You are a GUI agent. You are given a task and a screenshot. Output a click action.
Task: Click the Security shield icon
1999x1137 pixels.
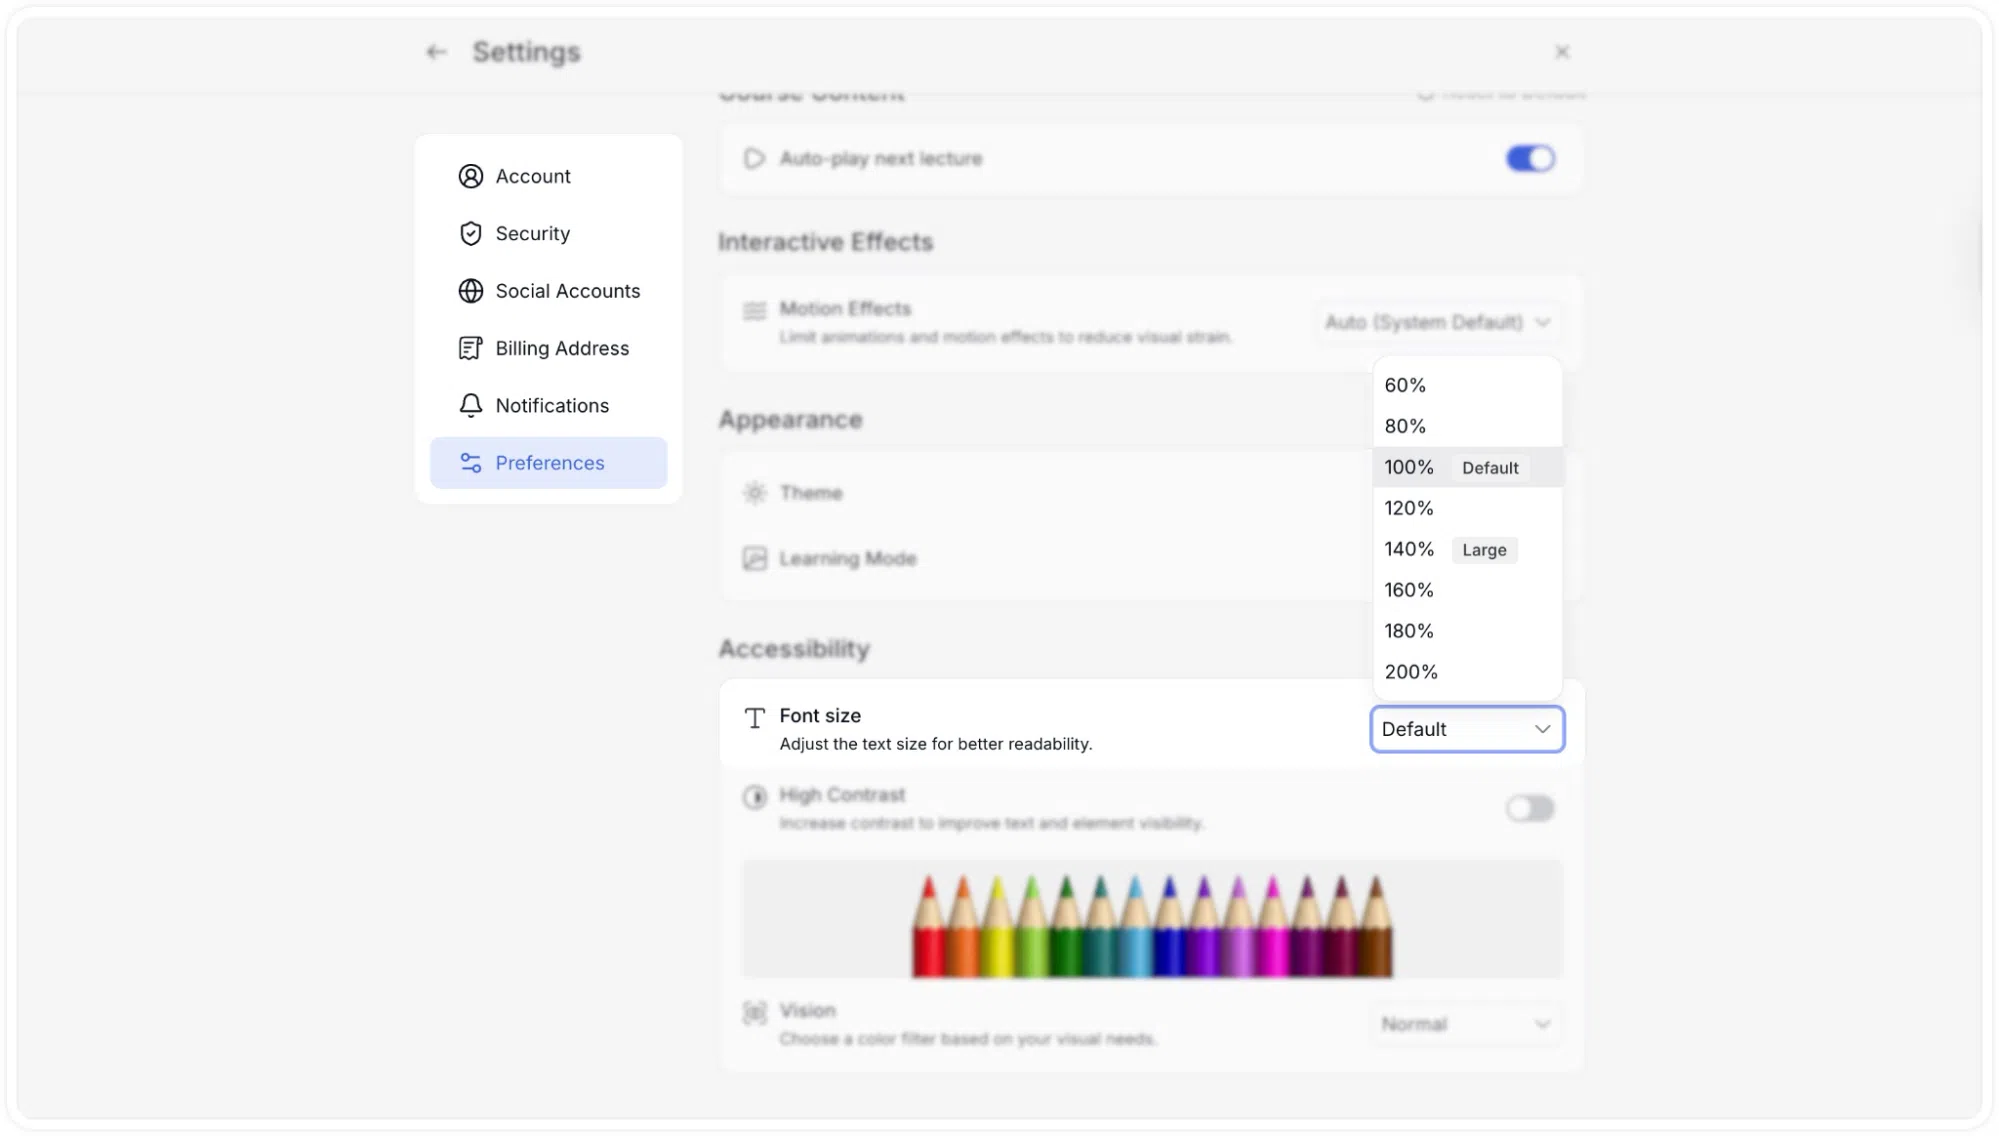click(x=471, y=233)
